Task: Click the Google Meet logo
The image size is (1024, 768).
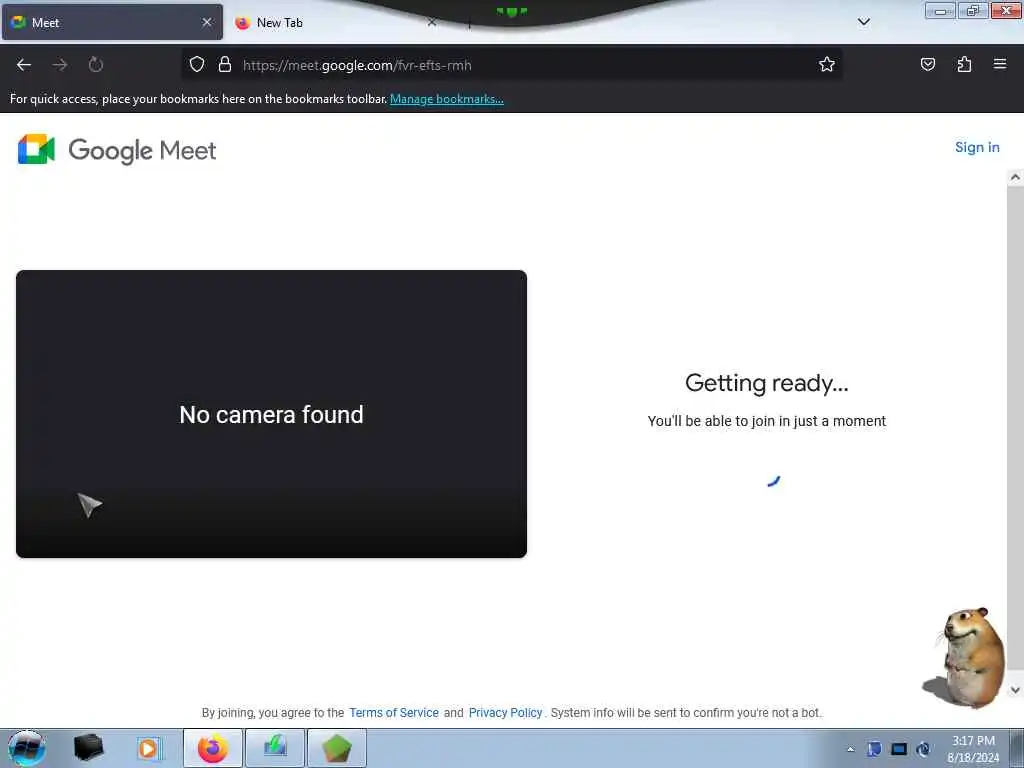Action: (117, 150)
